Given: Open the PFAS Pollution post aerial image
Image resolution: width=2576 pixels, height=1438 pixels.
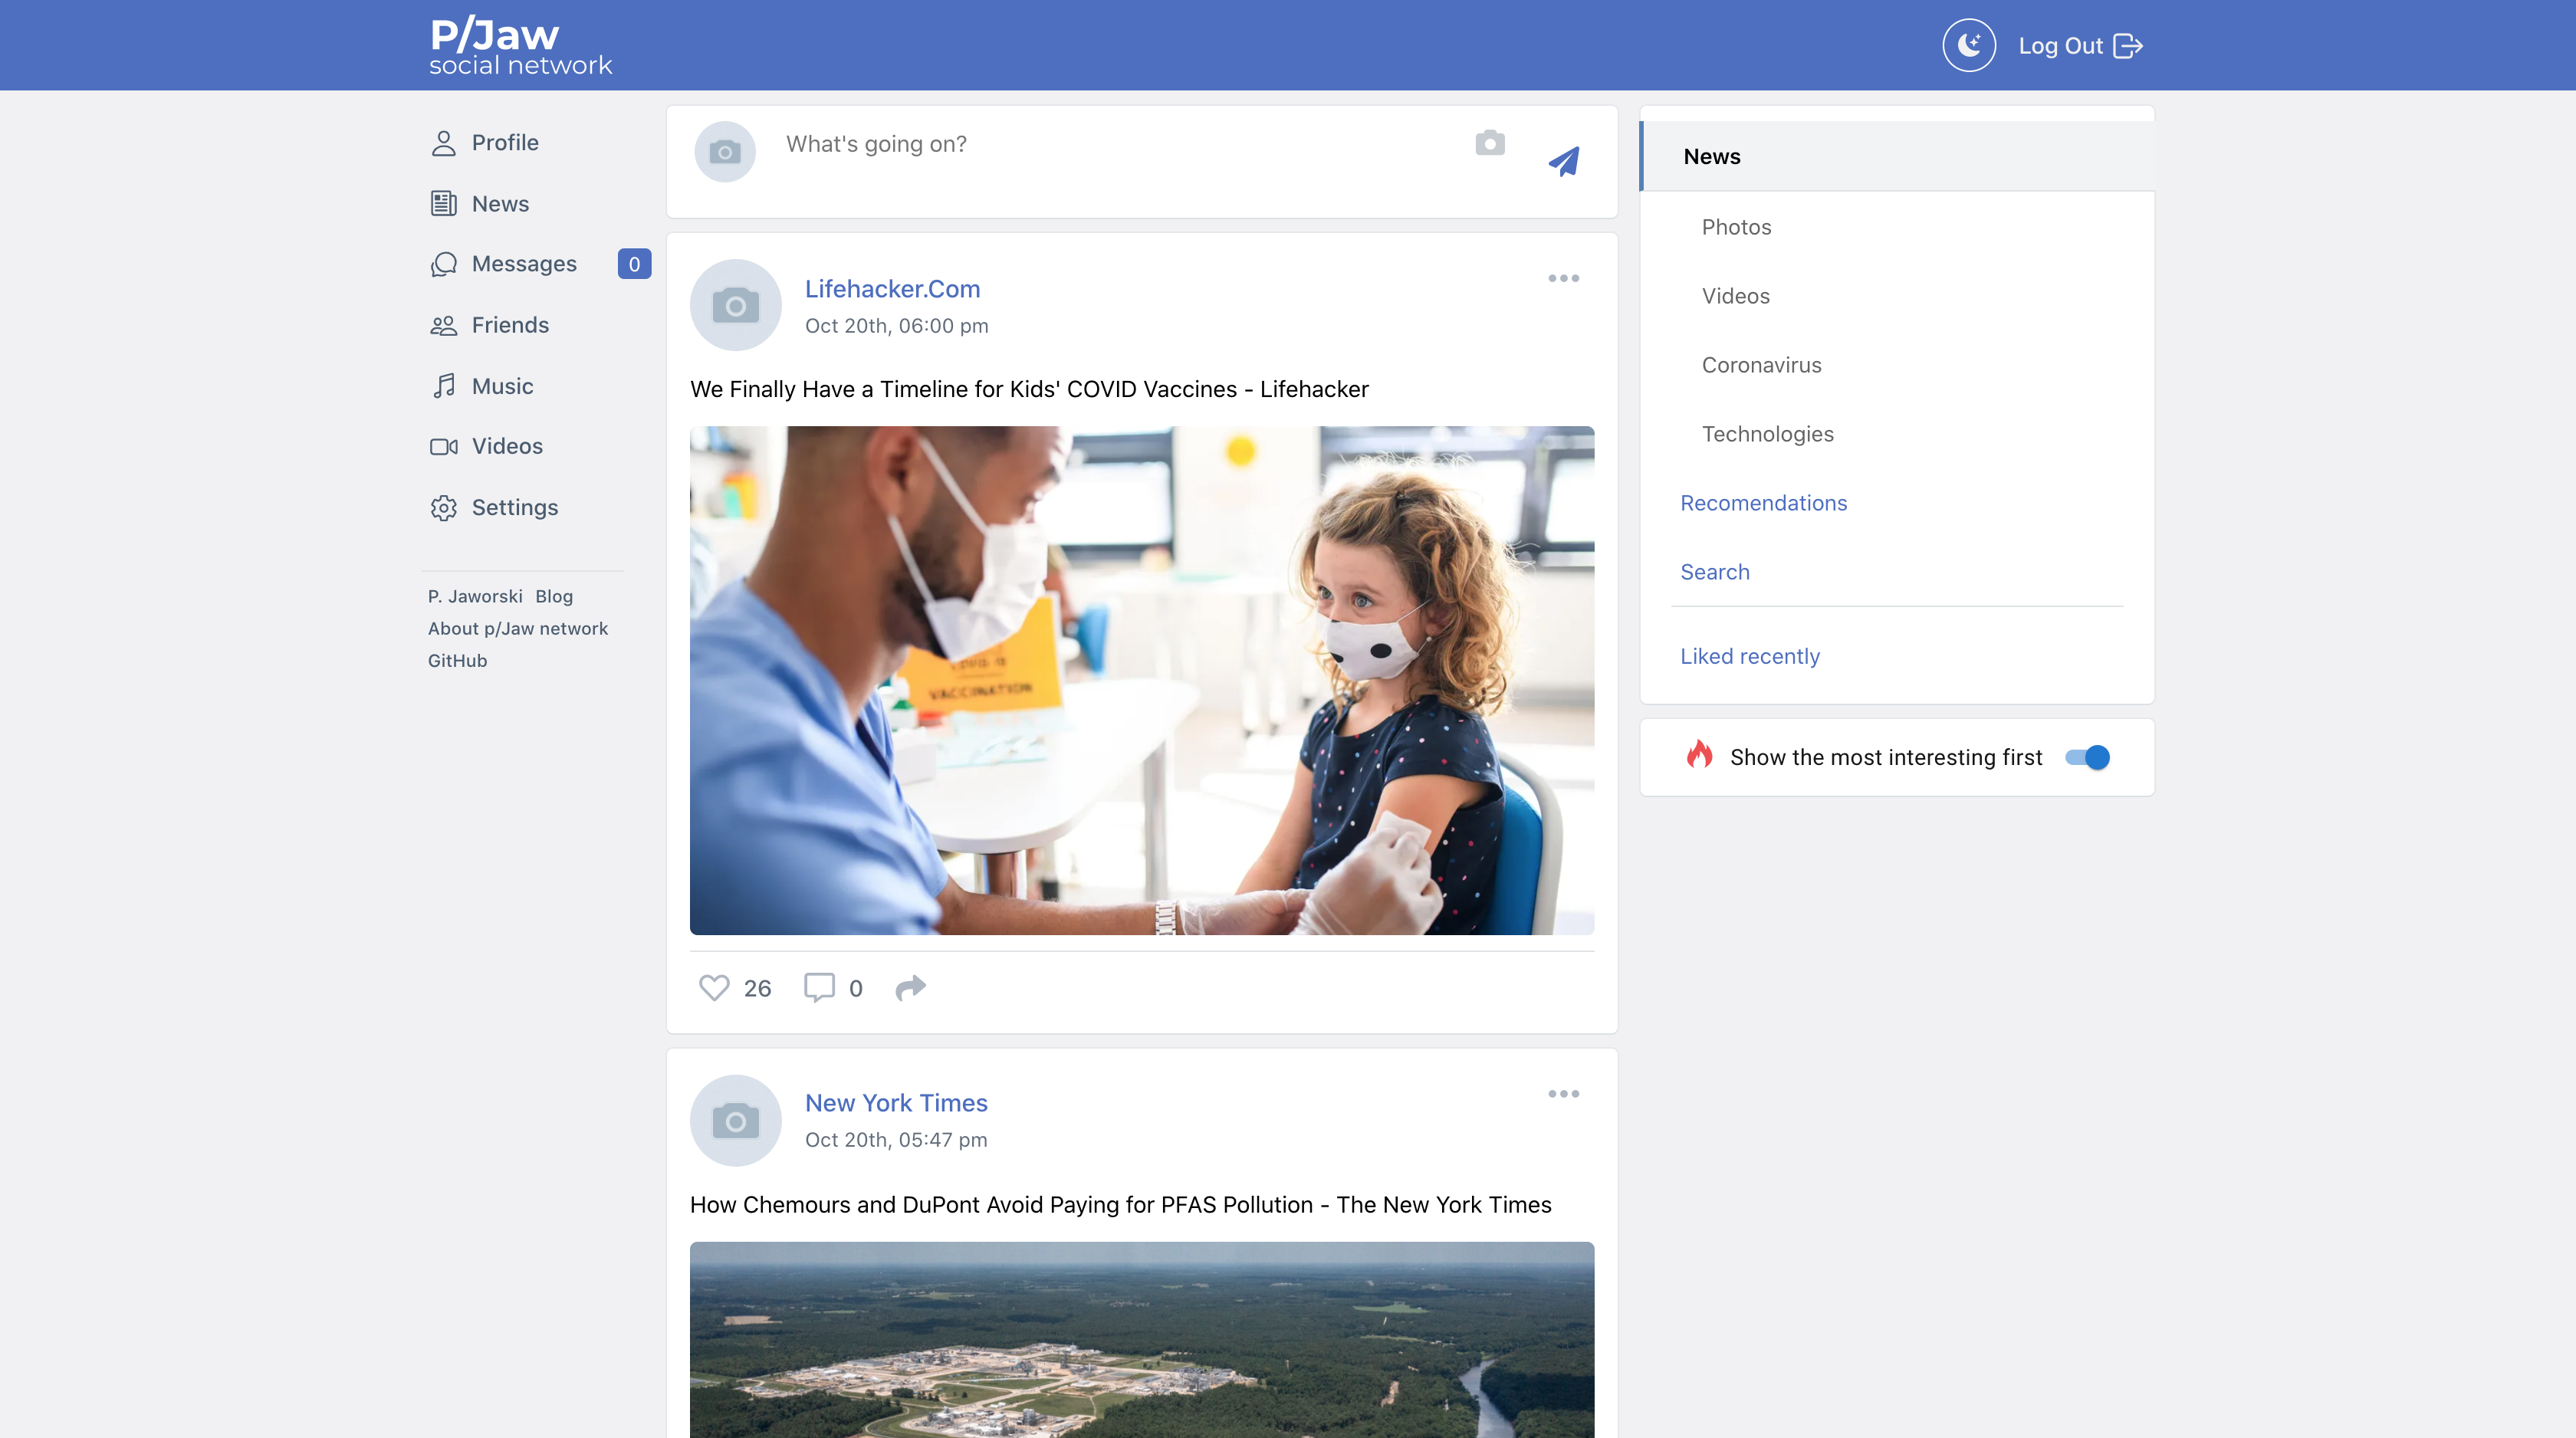Looking at the screenshot, I should pos(1142,1340).
